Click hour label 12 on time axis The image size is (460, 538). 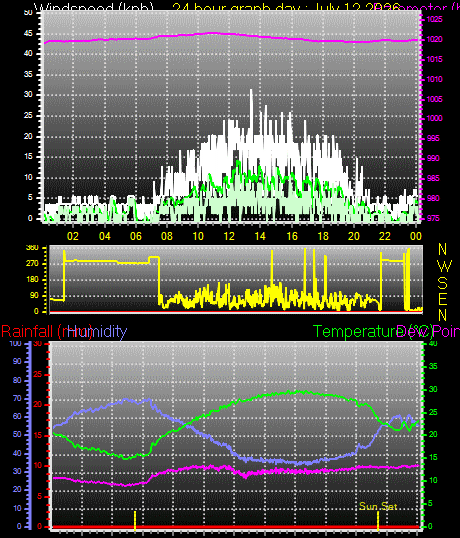229,236
